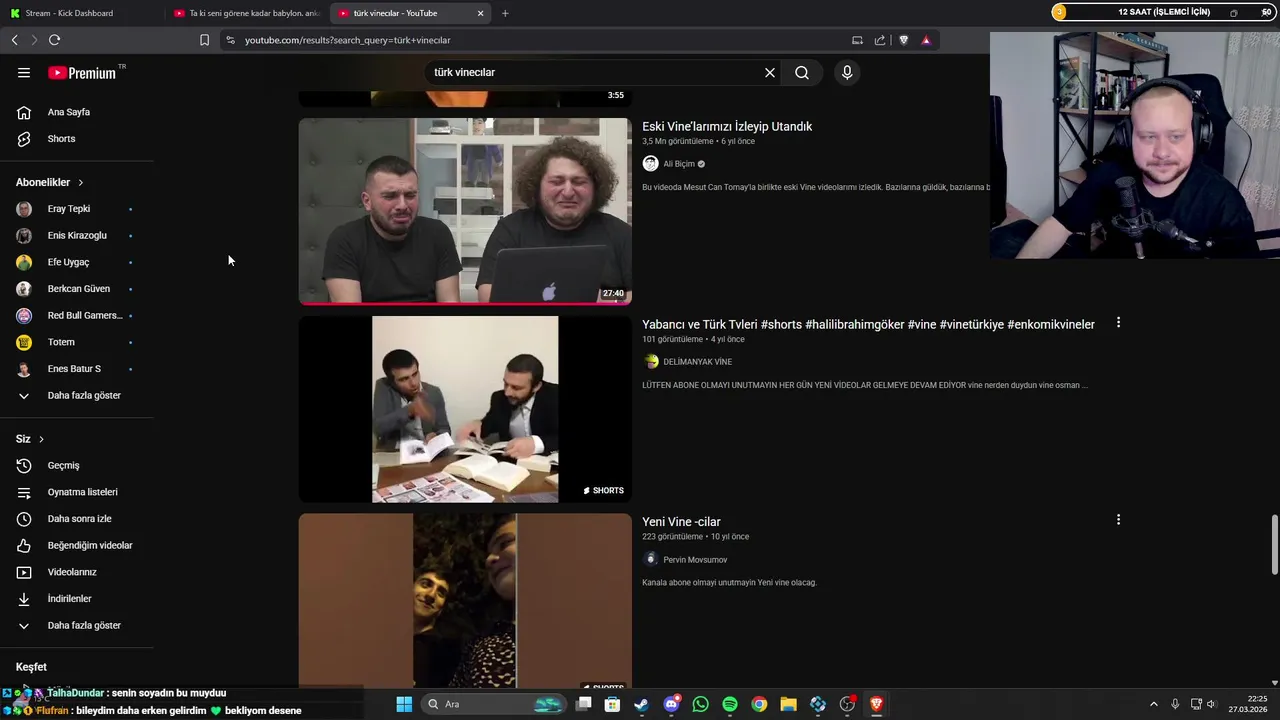Open a new browser tab
Viewport: 1280px width, 720px height.
[x=505, y=14]
